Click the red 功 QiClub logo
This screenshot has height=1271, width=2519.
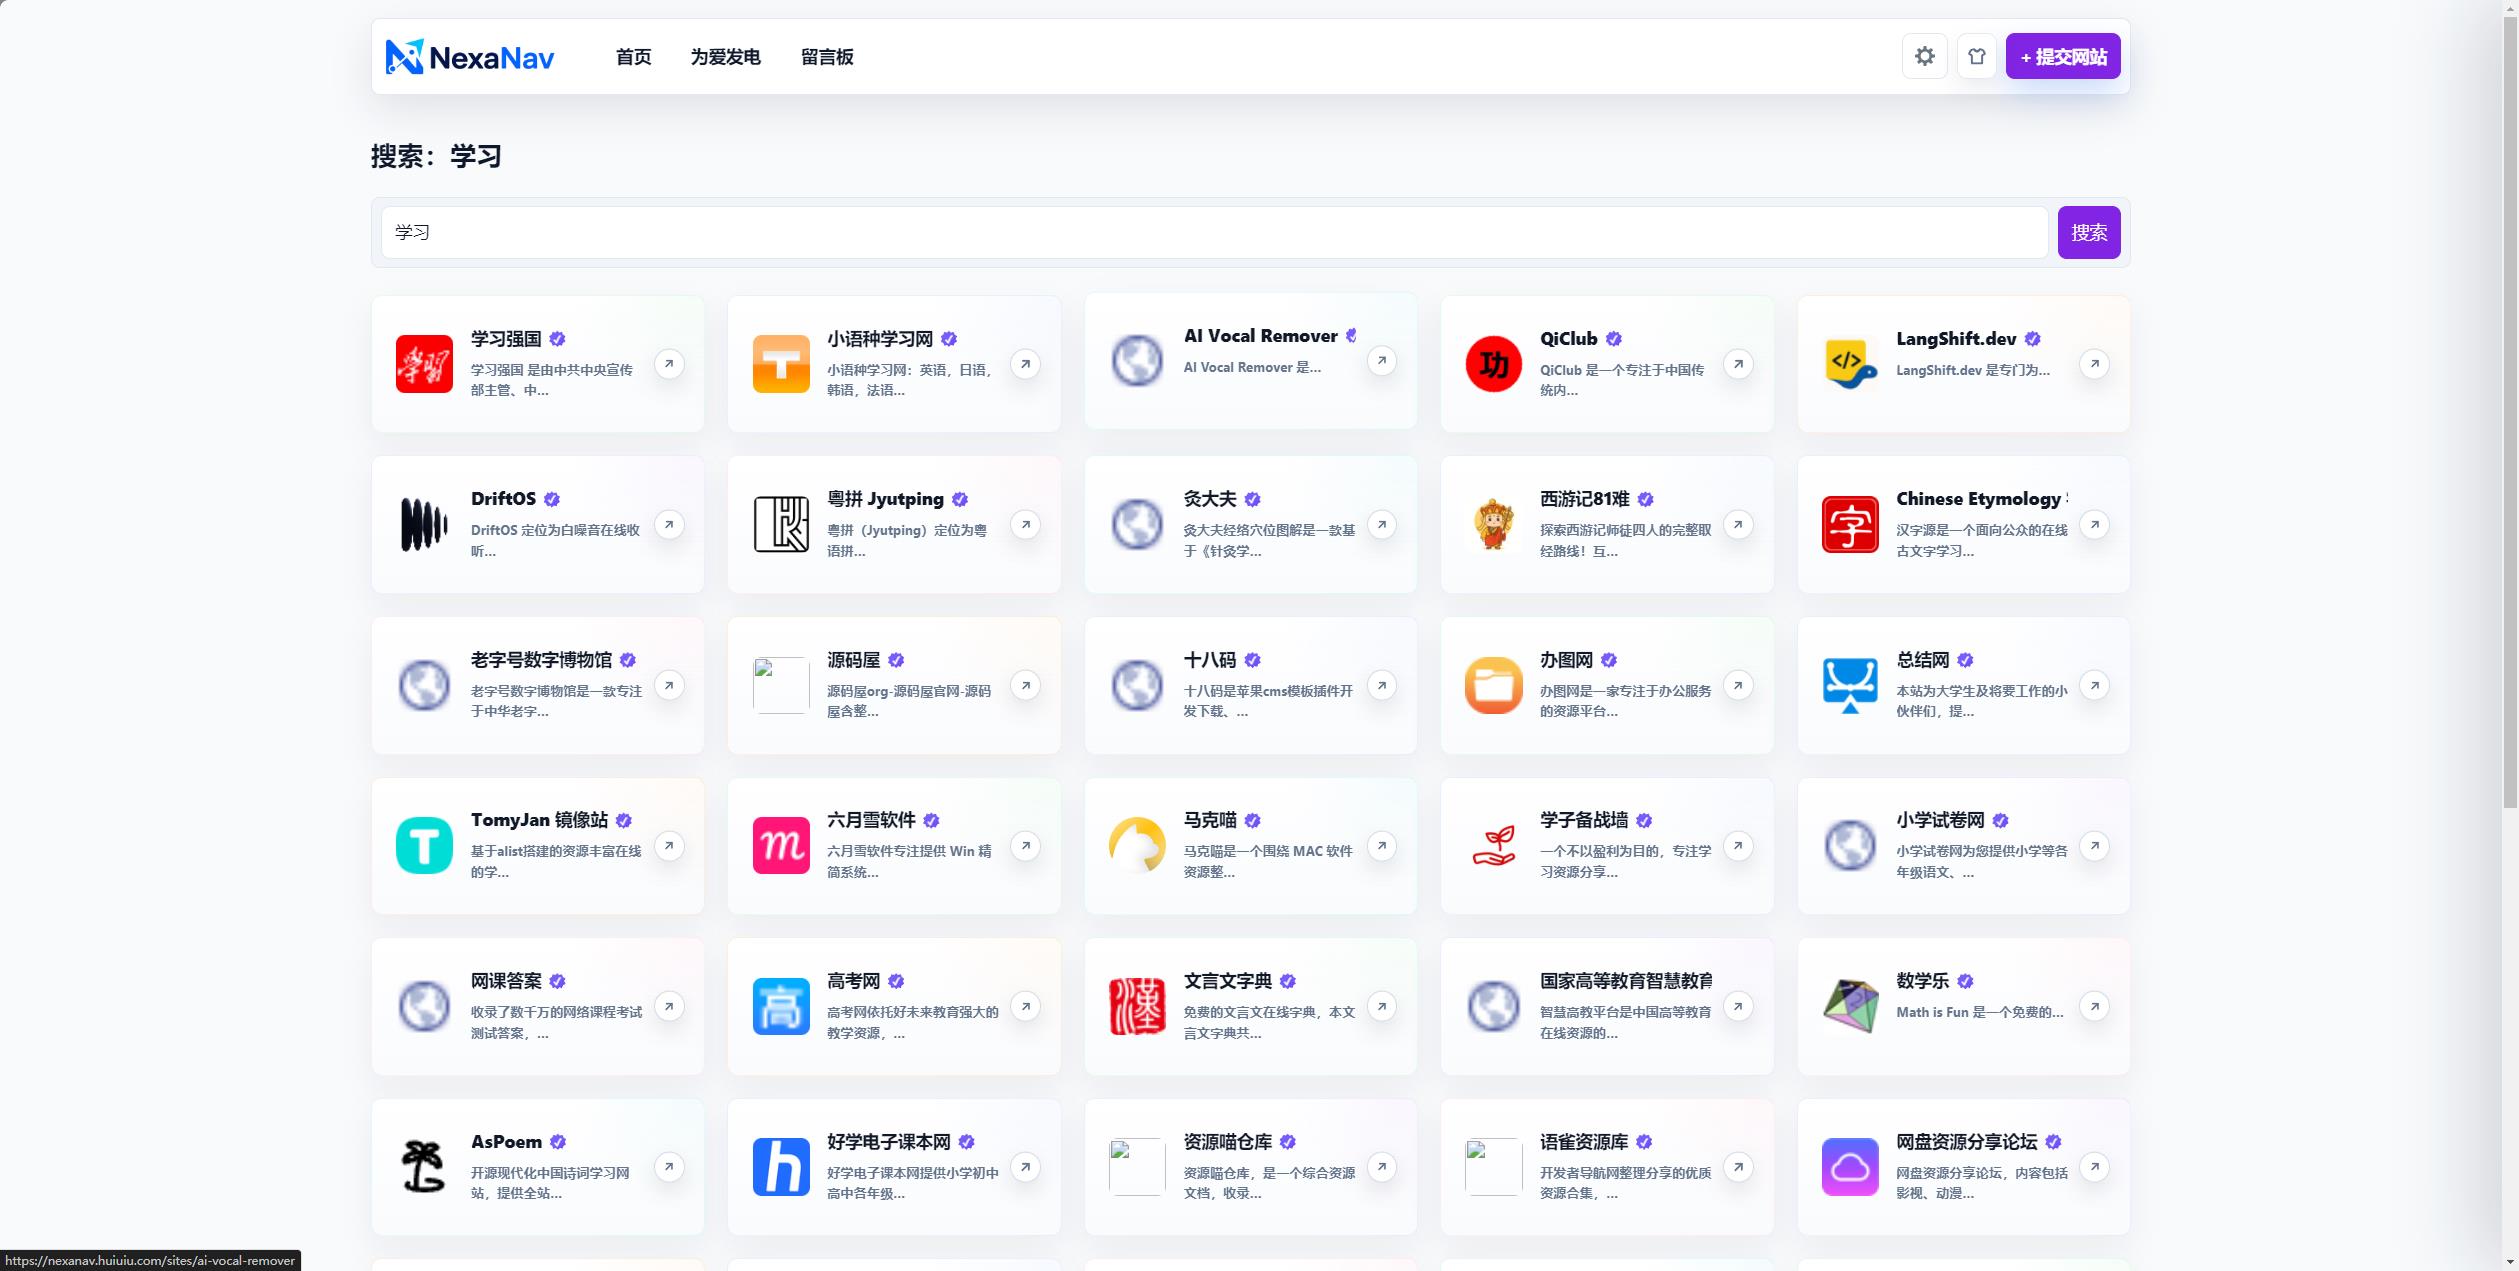[x=1494, y=364]
